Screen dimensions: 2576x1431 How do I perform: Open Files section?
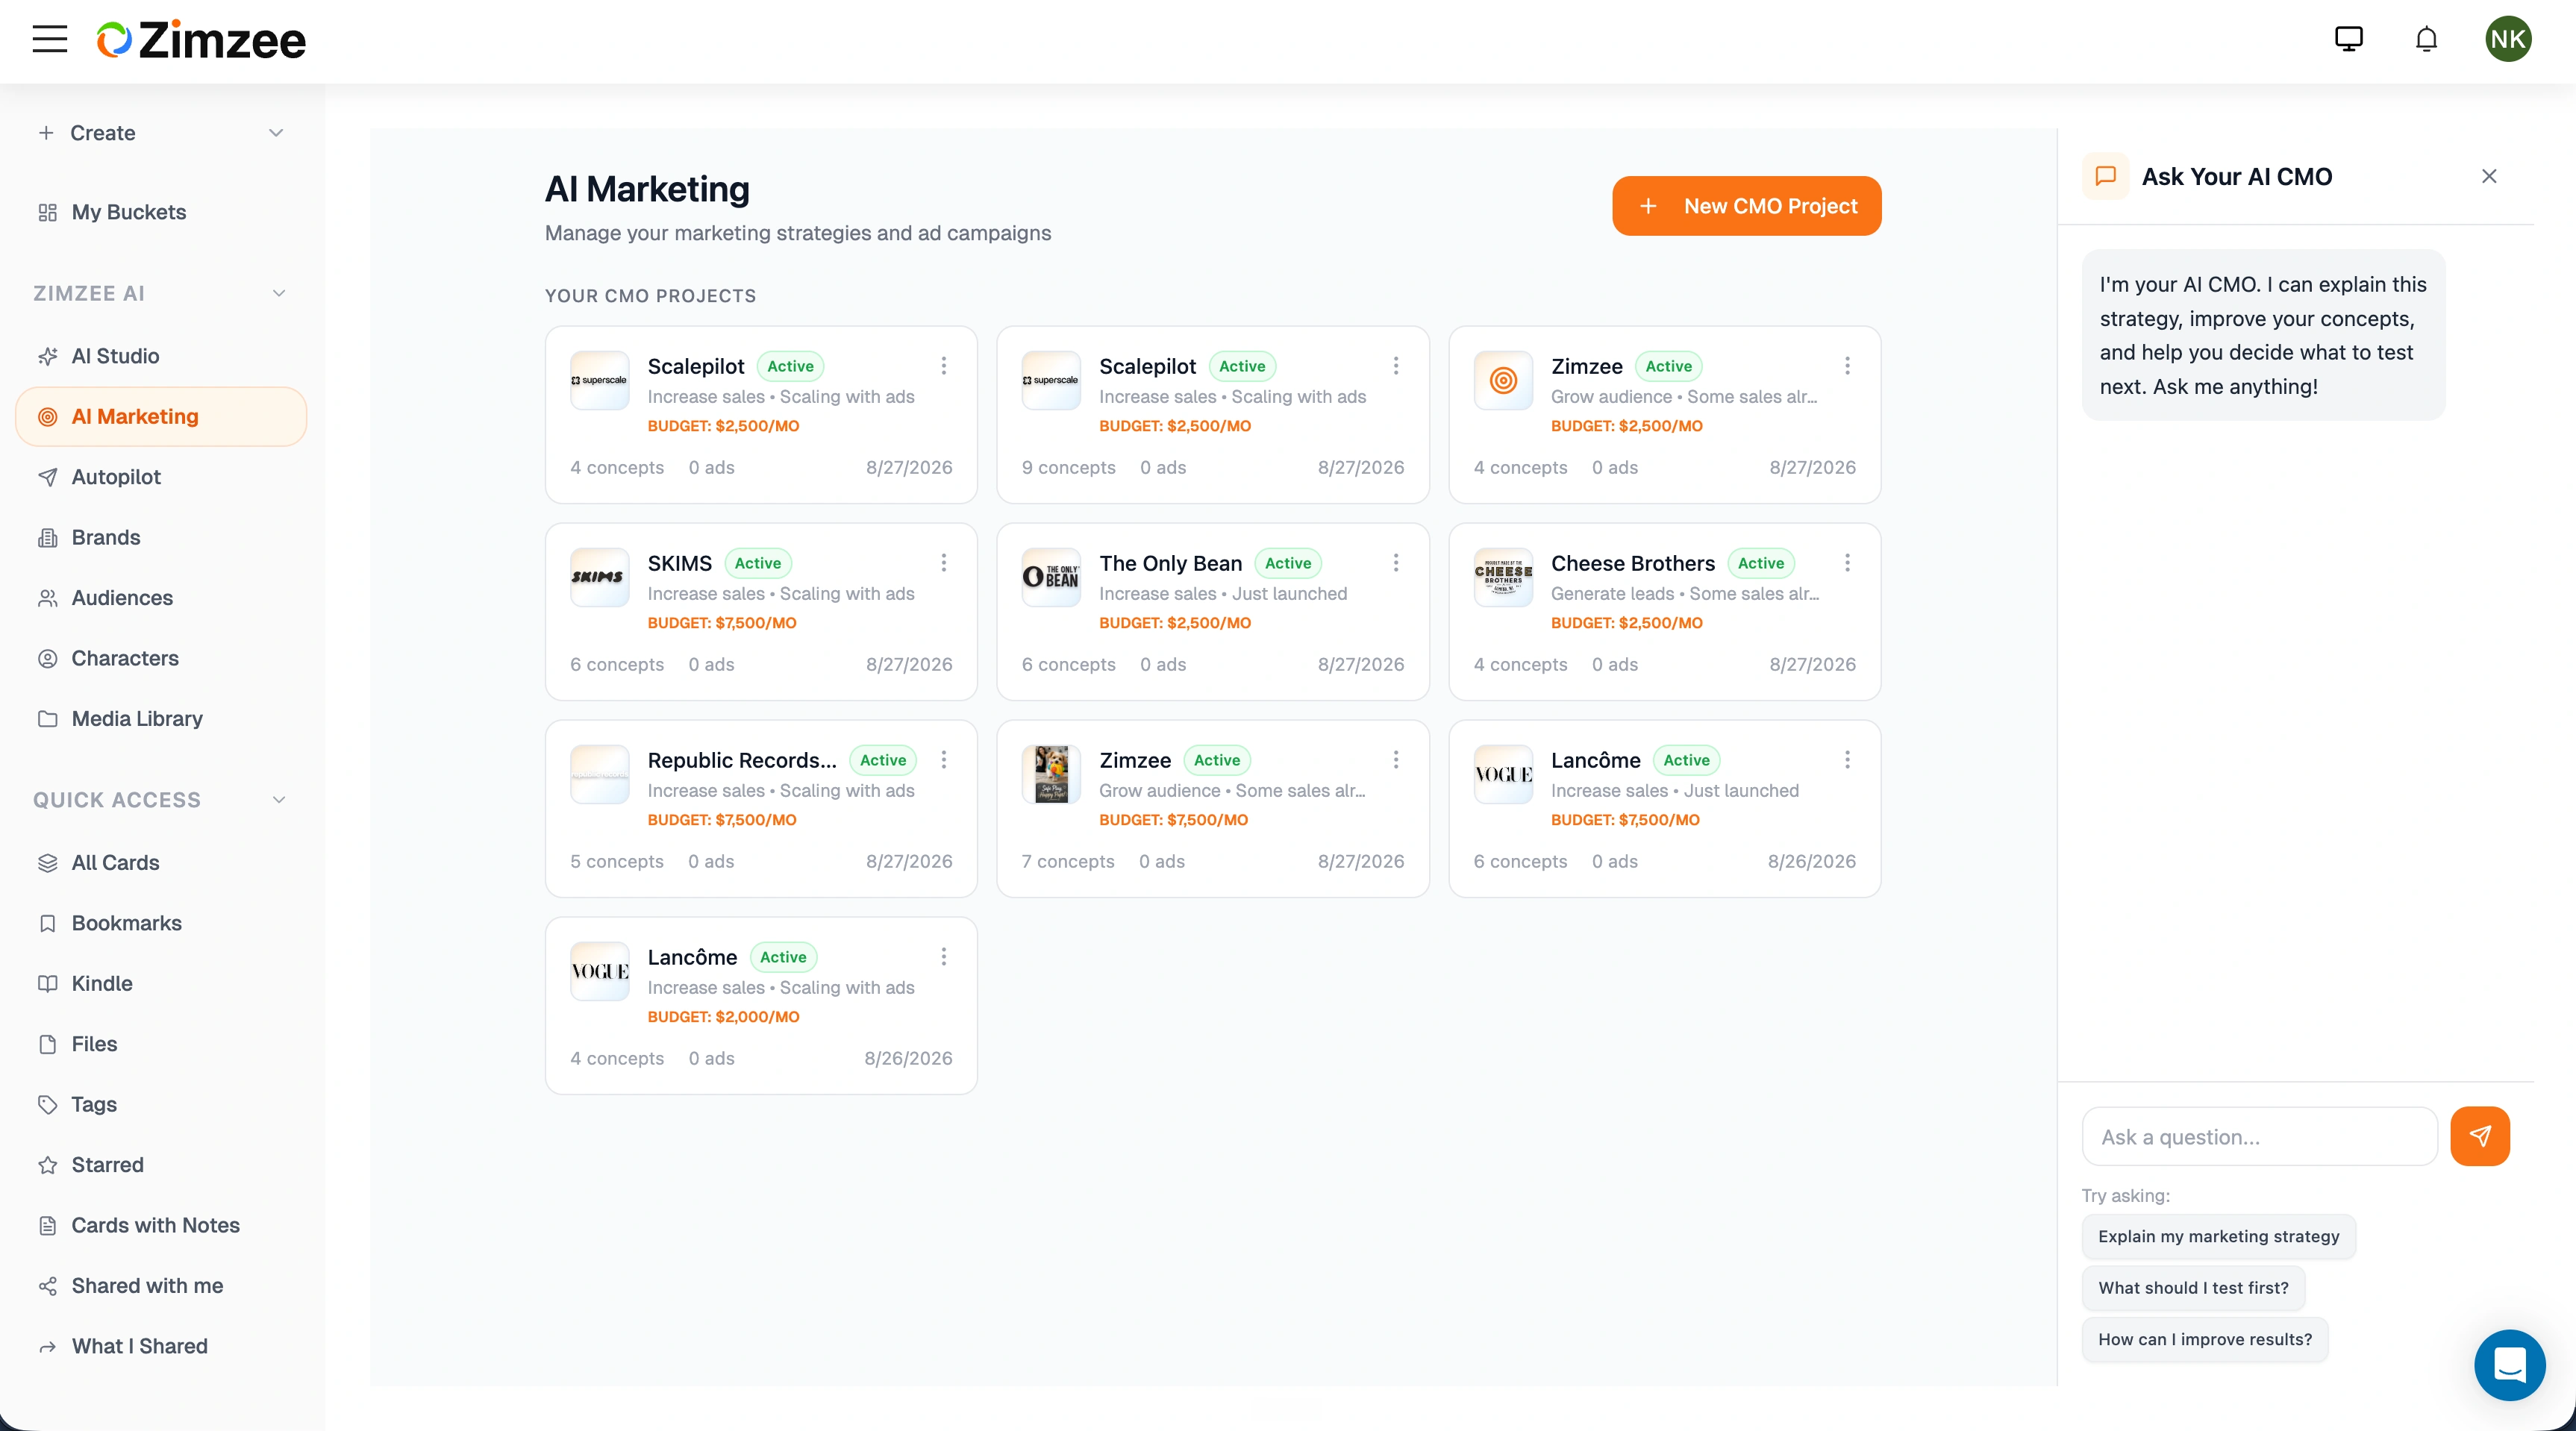tap(161, 1044)
